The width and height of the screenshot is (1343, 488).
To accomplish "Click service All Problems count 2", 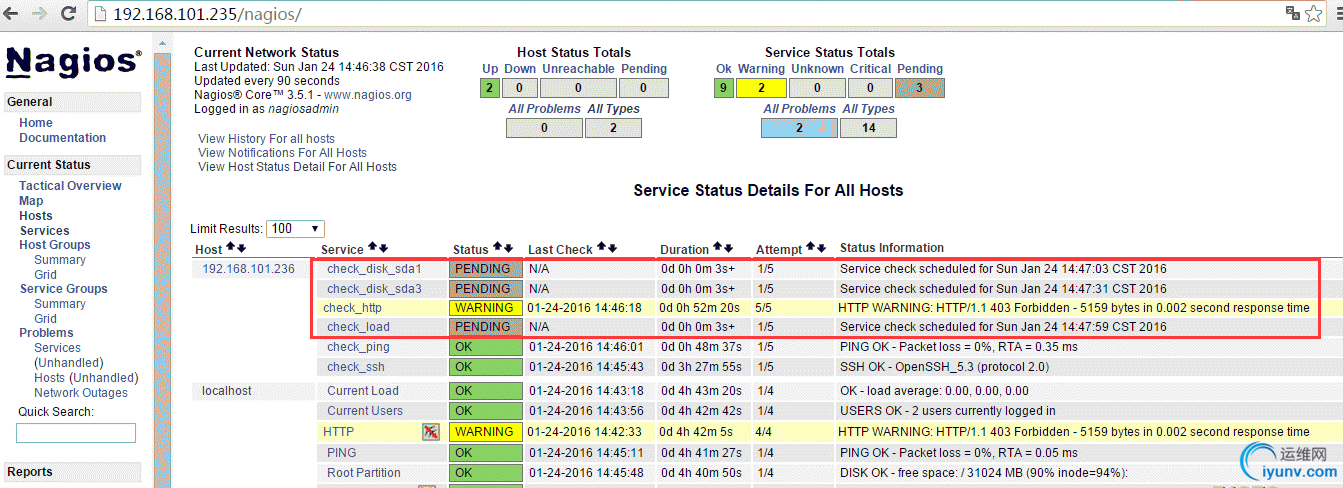I will (798, 128).
